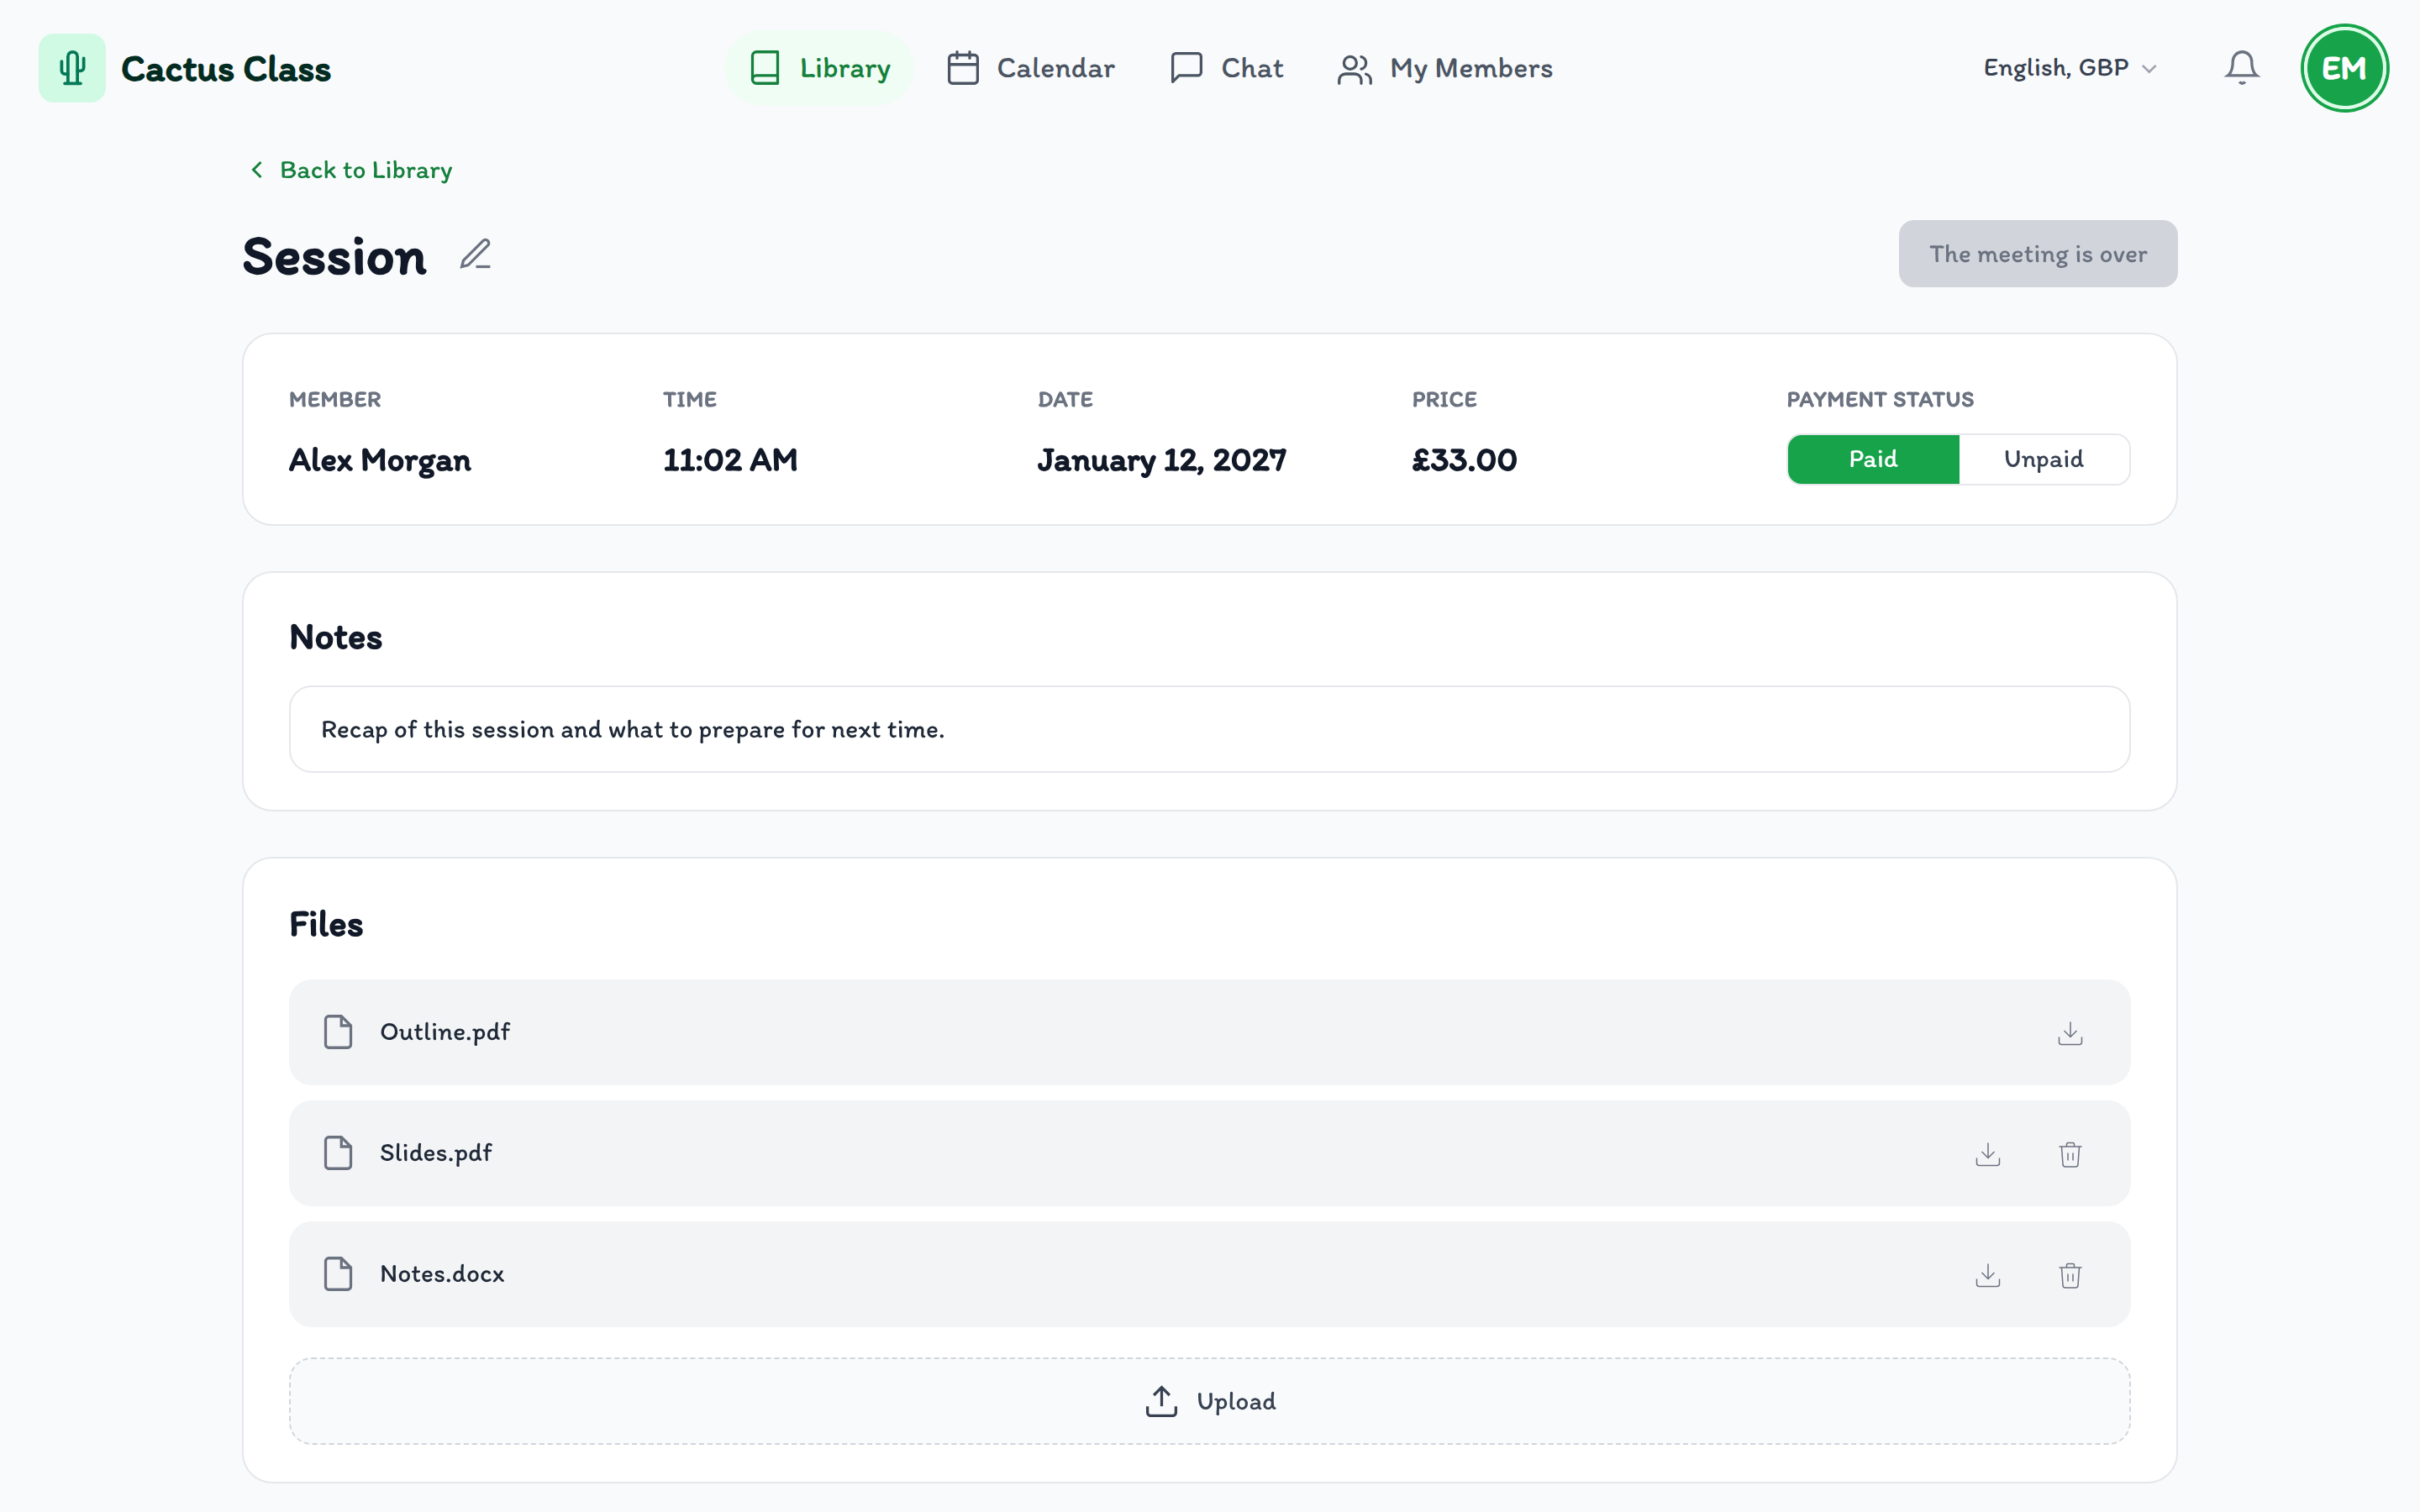This screenshot has height=1512, width=2420.
Task: Open the My Members tab
Action: click(x=1445, y=68)
